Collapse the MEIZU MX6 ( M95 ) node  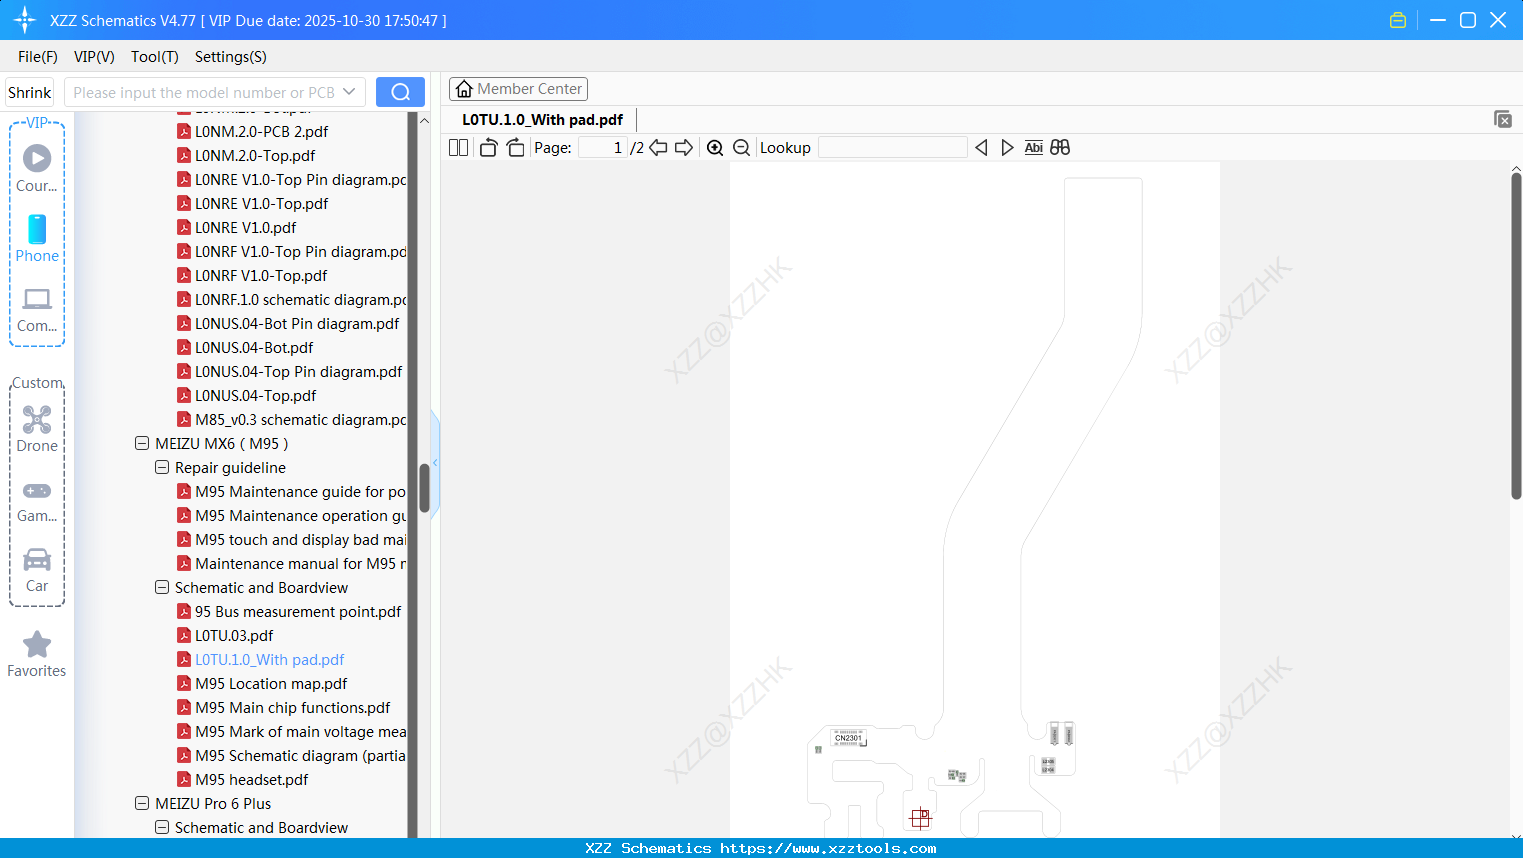pyautogui.click(x=142, y=443)
